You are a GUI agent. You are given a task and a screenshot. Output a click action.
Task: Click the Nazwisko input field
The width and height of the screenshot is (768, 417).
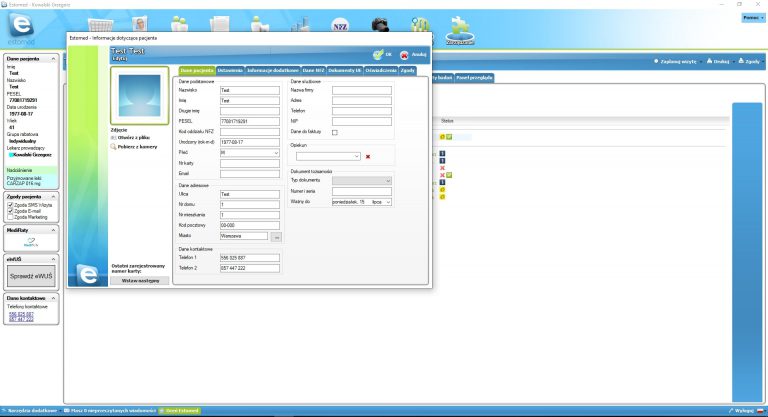[x=249, y=90]
